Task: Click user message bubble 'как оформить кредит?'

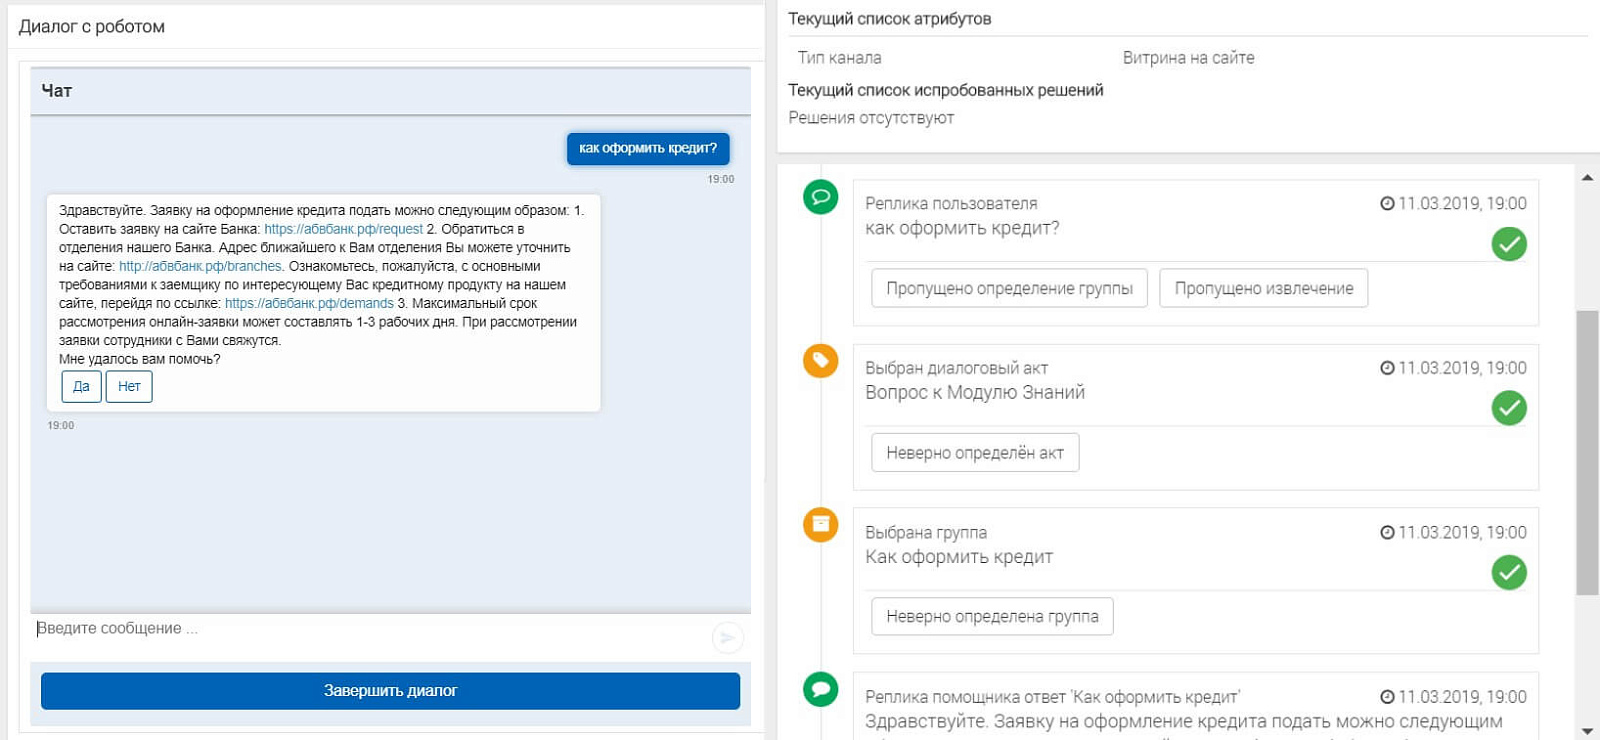Action: [648, 148]
